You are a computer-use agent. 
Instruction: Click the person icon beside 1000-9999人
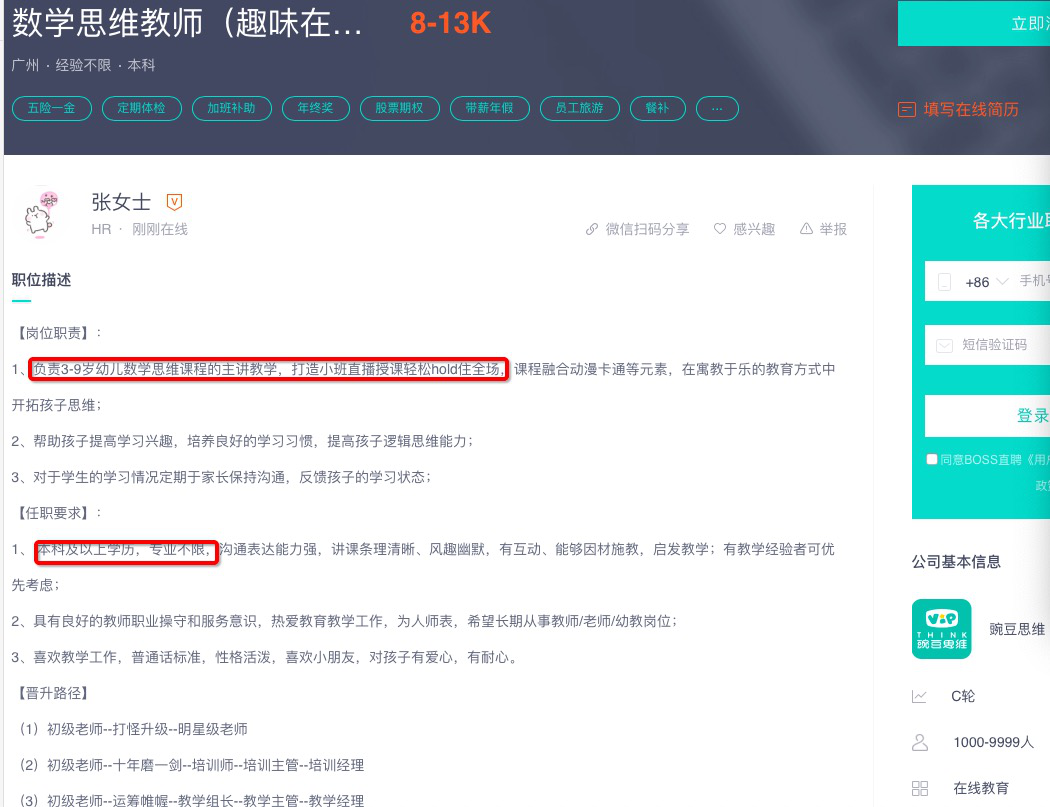pos(921,741)
